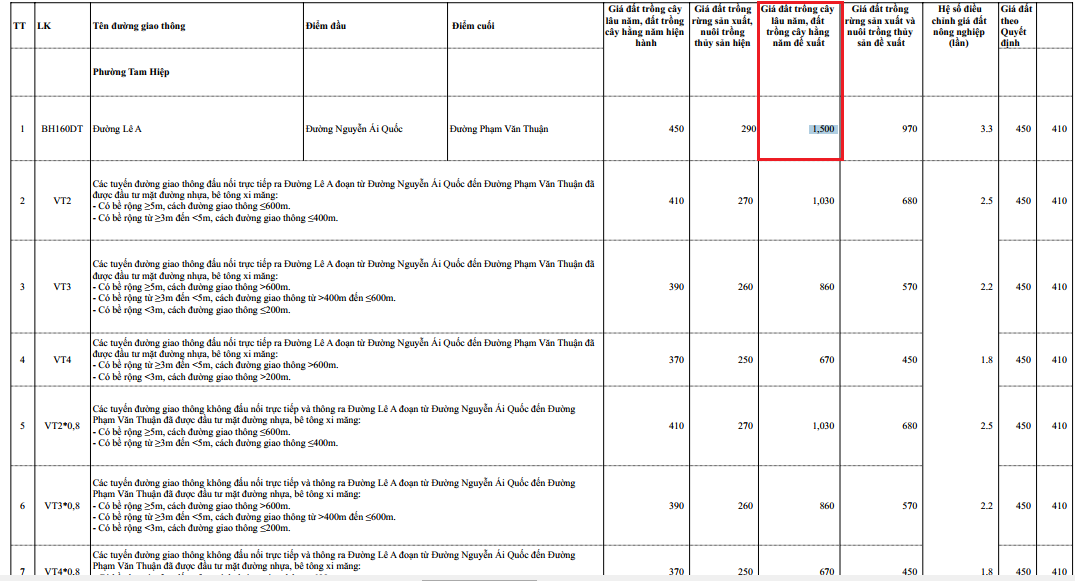
Task: Click the 'Đường Nguyễn Ái Quốc' start point cell
Action: click(x=354, y=129)
